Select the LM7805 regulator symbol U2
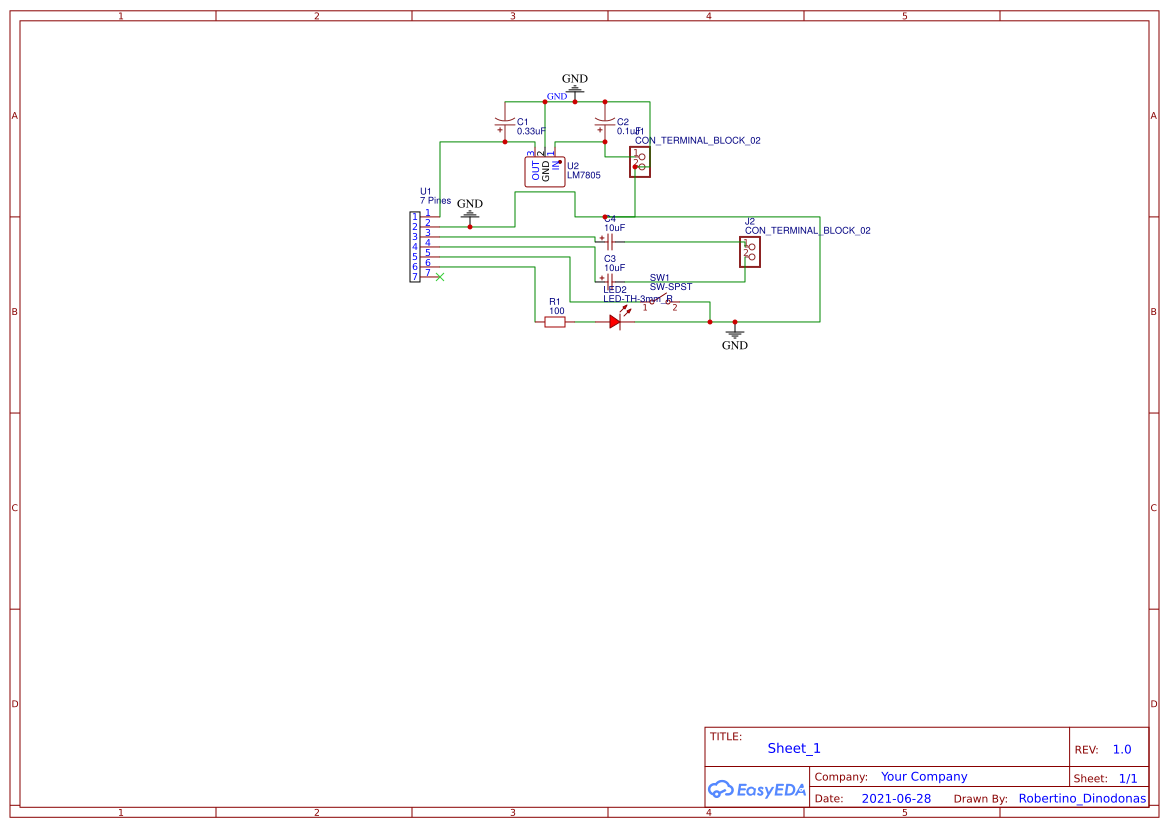 tap(544, 170)
